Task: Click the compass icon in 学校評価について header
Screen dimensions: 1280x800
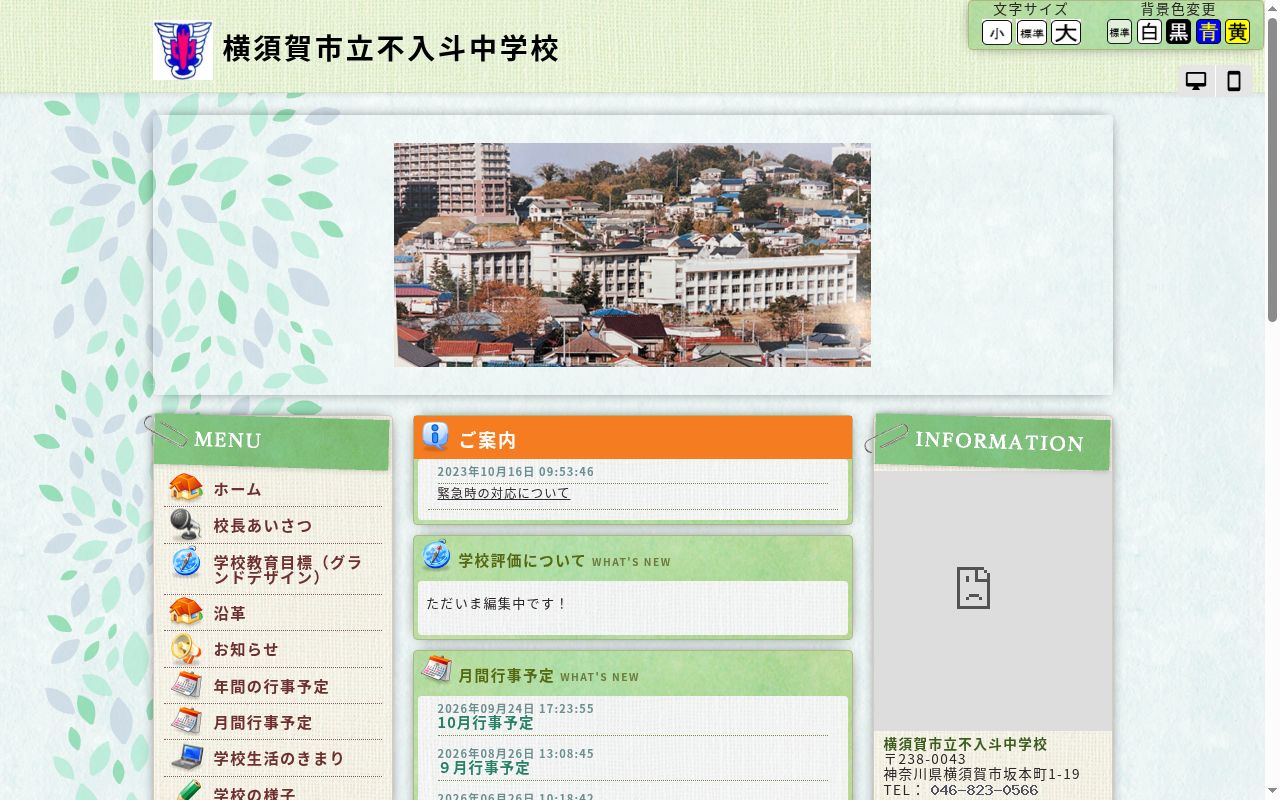Action: [436, 556]
